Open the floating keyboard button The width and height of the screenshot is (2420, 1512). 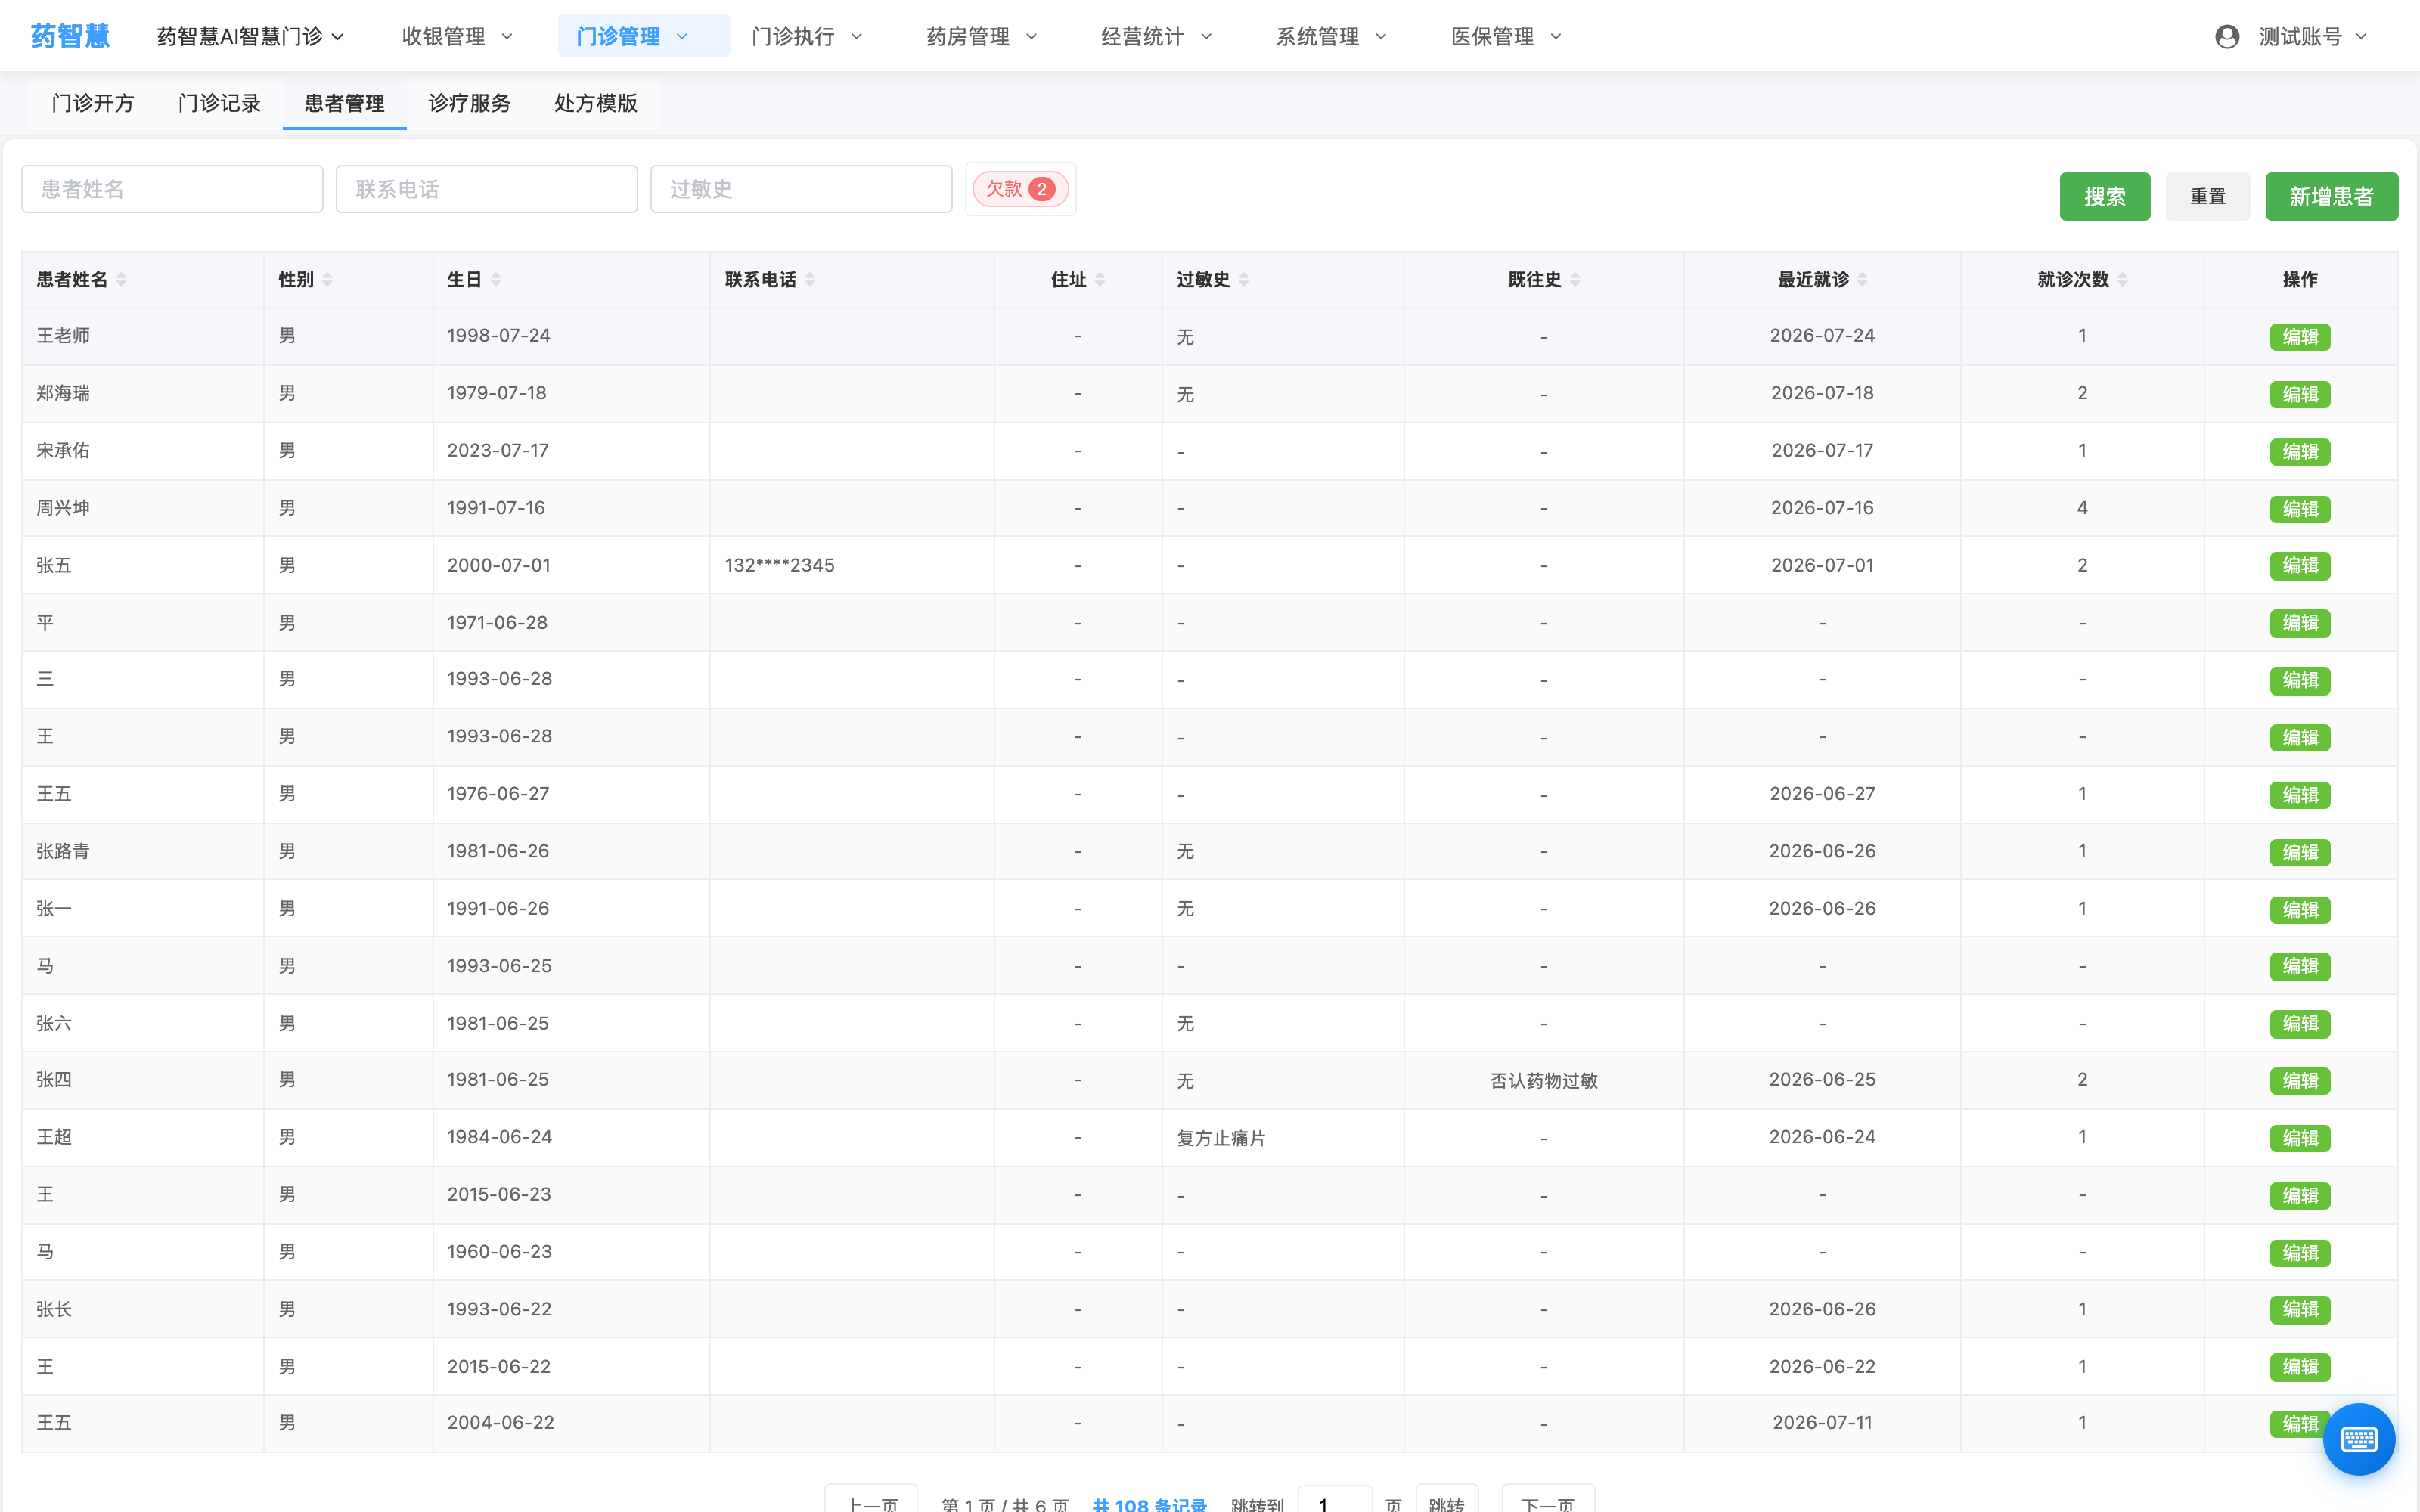[x=2359, y=1439]
